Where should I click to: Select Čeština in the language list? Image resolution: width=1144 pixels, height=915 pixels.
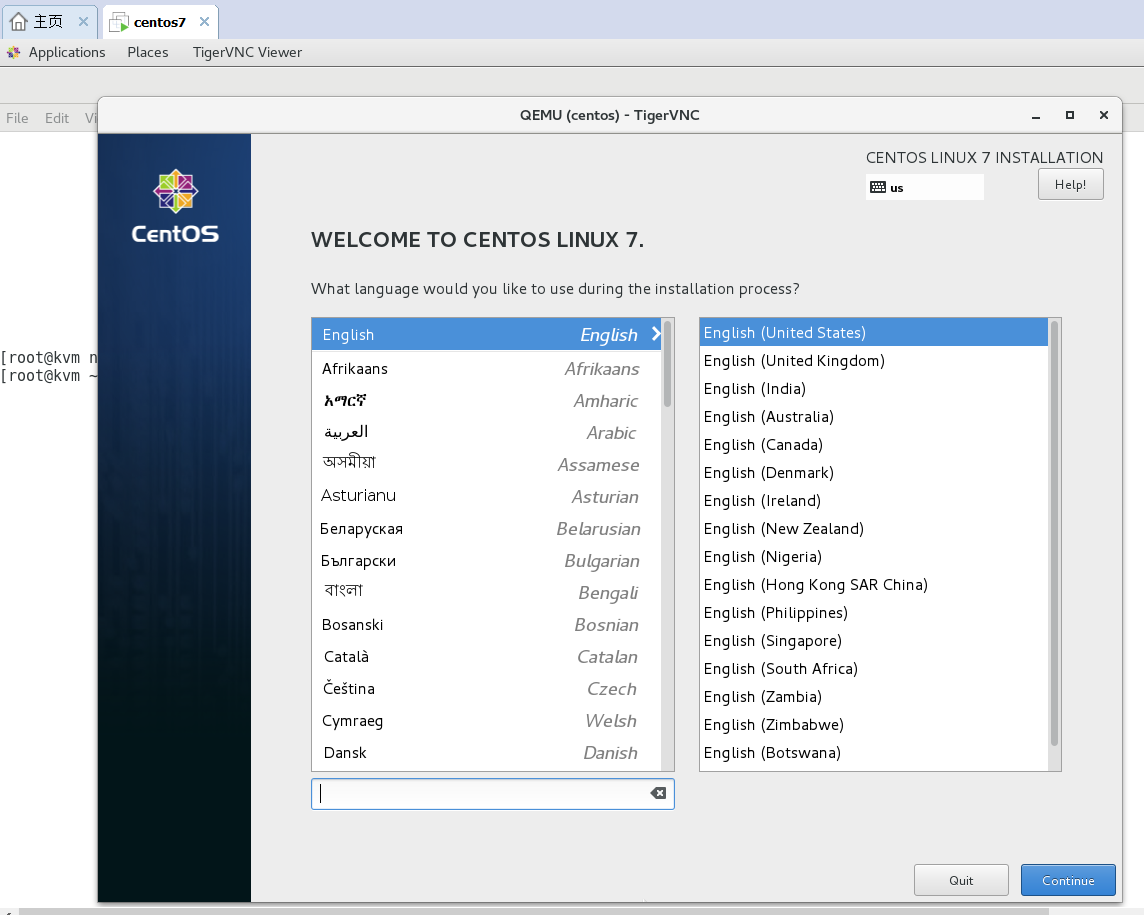[487, 689]
